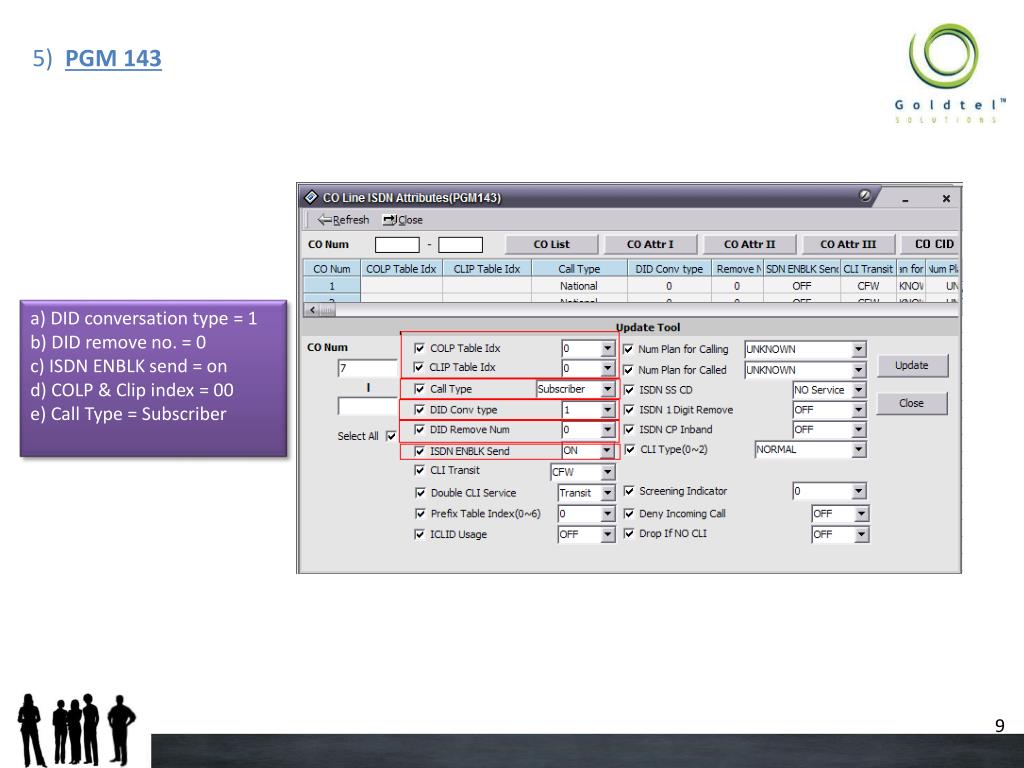Viewport: 1024px width, 768px height.
Task: Toggle the ICLID Usage checkbox
Action: (420, 534)
